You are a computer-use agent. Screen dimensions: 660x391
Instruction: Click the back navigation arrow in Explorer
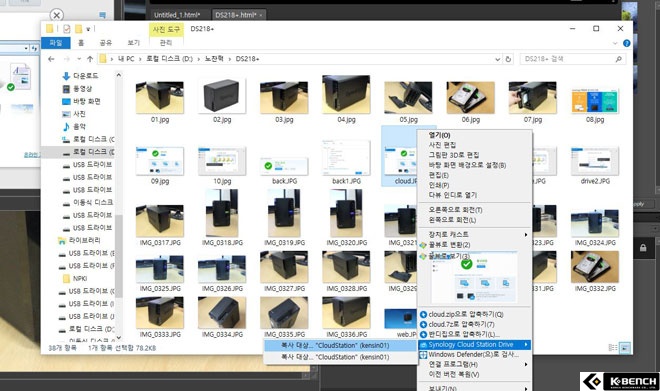[x=51, y=59]
